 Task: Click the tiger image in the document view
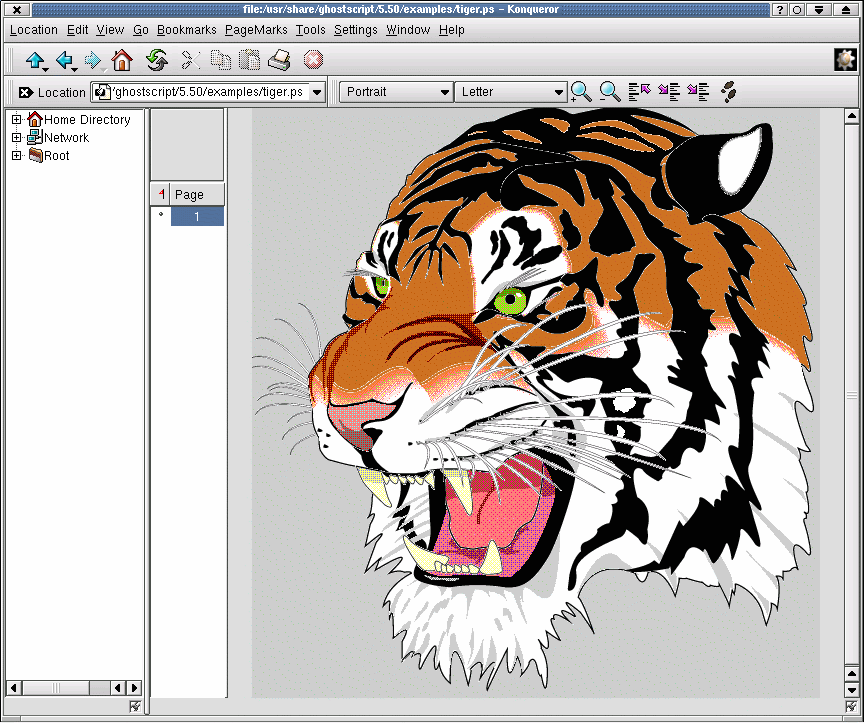tap(536, 403)
